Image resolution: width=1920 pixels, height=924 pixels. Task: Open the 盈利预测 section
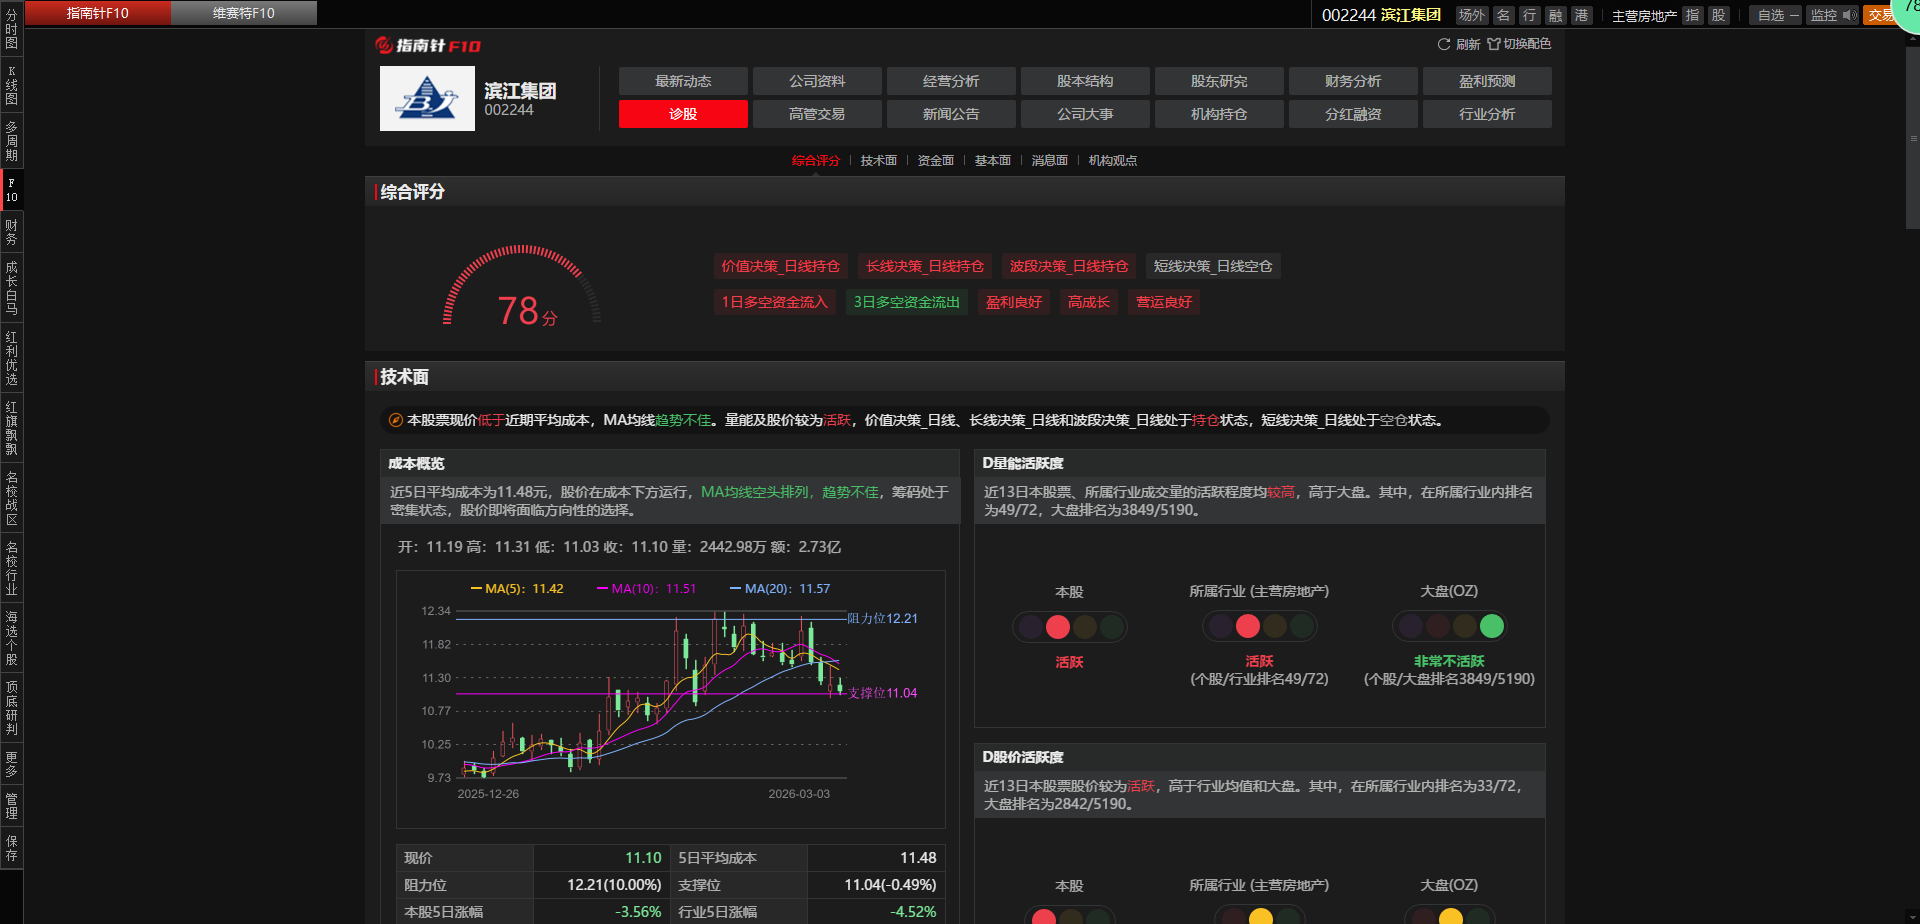coord(1487,81)
